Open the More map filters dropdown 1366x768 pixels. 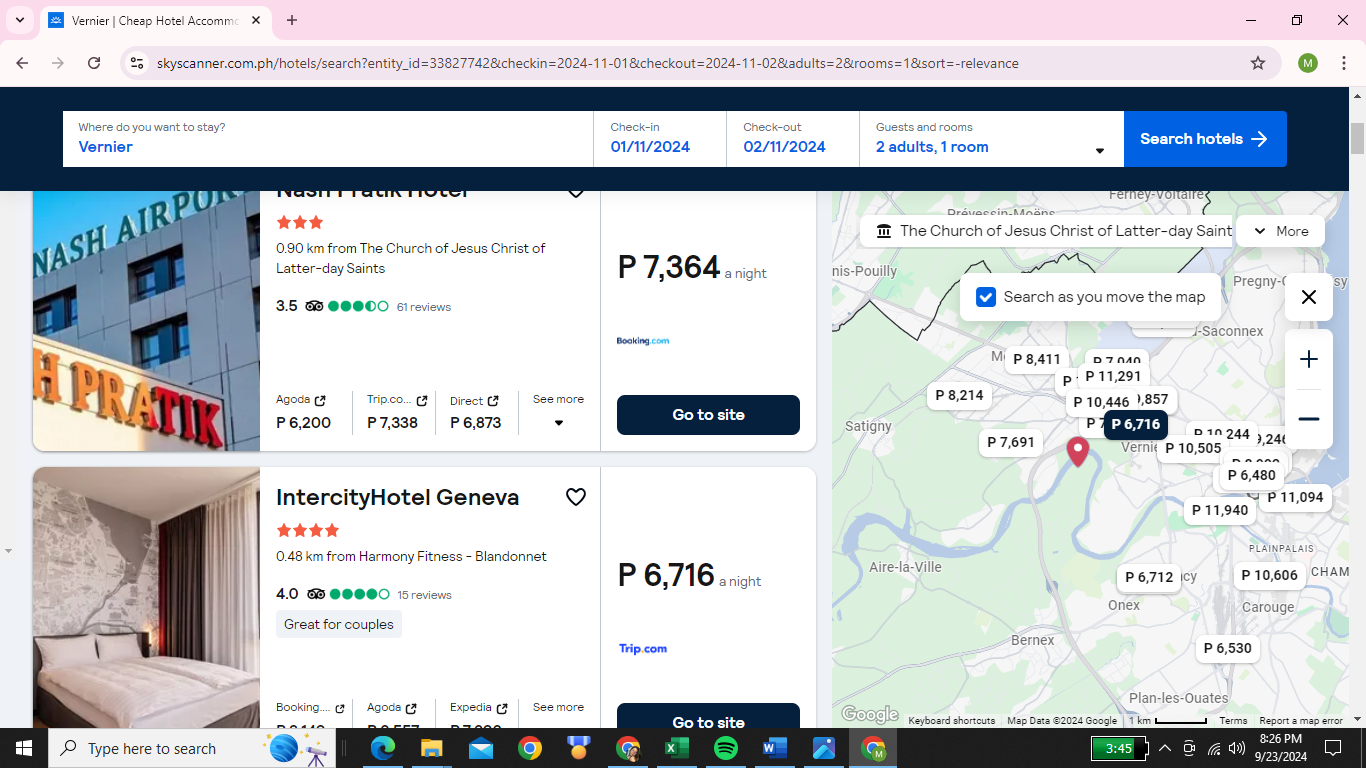click(1280, 231)
